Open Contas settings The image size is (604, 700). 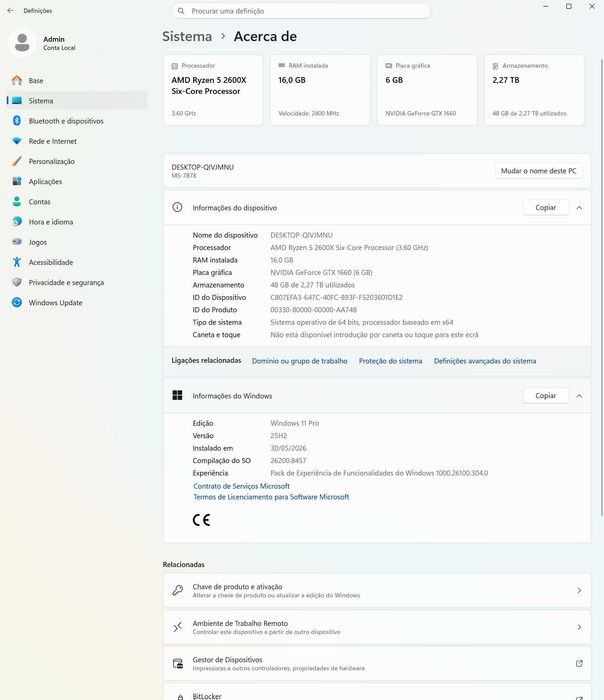coord(77,201)
